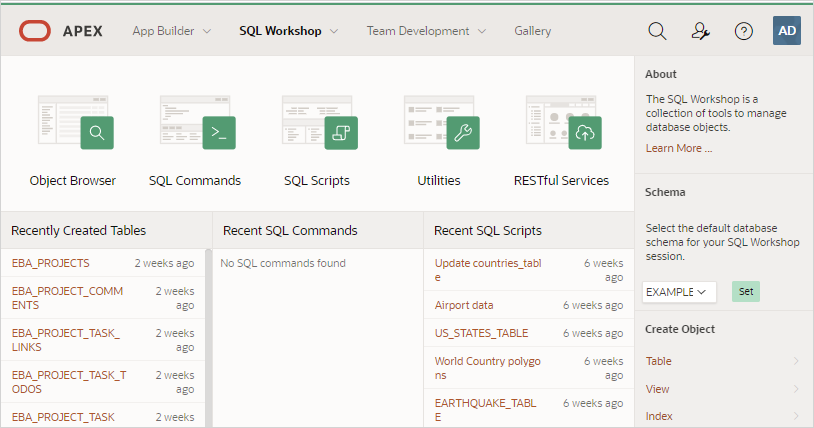
Task: Open the World Country polygons script
Action: [x=487, y=368]
